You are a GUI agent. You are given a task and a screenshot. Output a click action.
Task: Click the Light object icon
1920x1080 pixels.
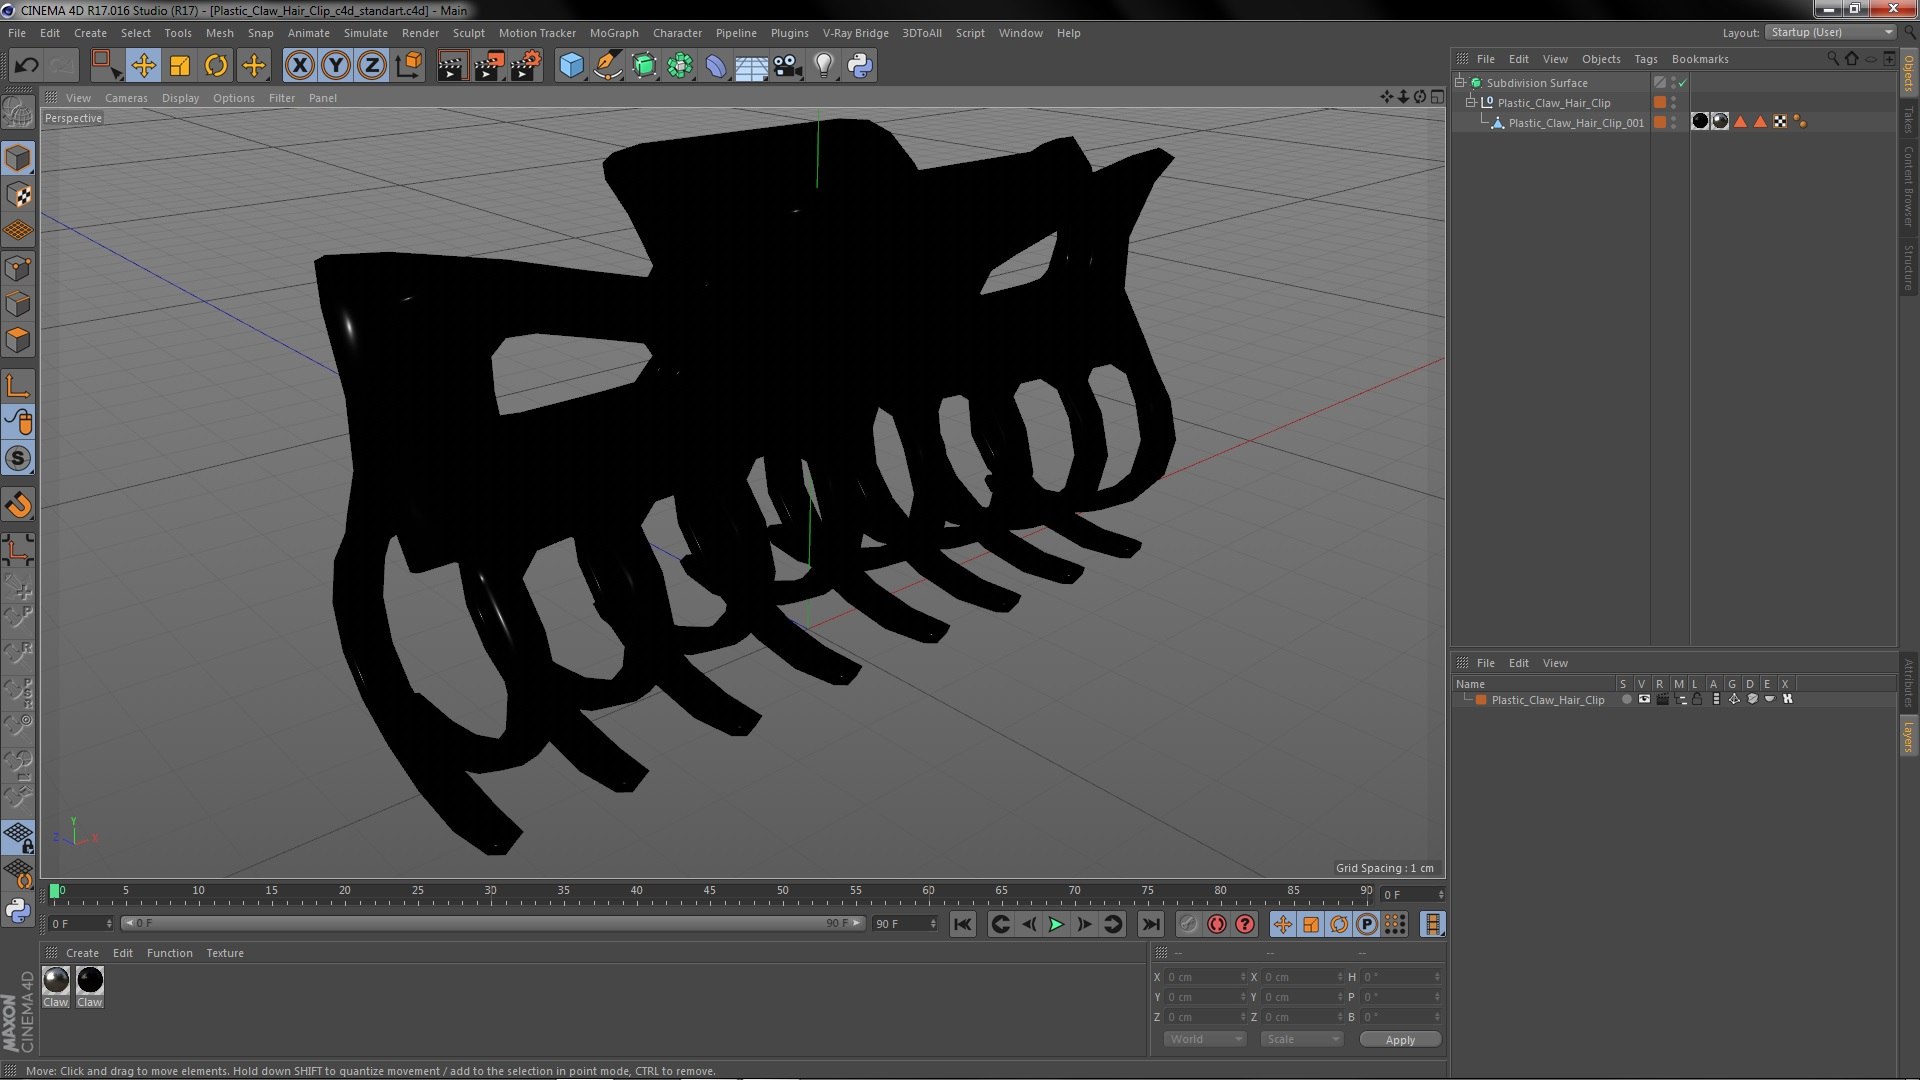click(x=823, y=66)
